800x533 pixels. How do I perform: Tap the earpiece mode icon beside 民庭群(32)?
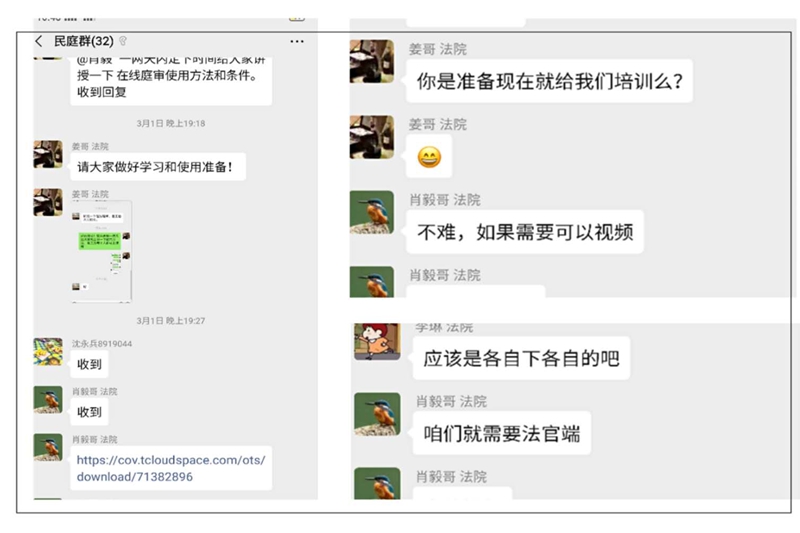click(x=123, y=41)
